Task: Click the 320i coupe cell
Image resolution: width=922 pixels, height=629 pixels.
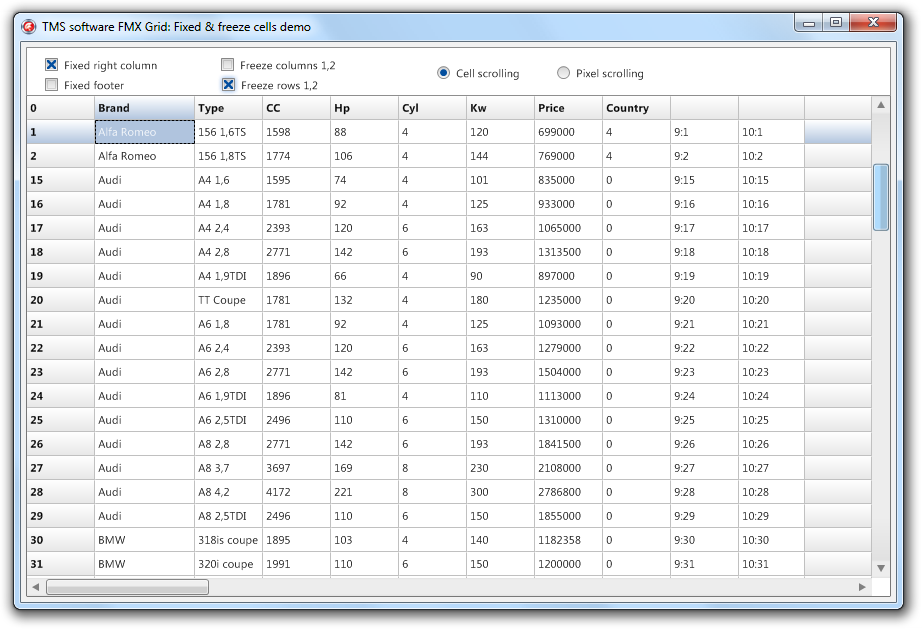Action: pos(228,564)
